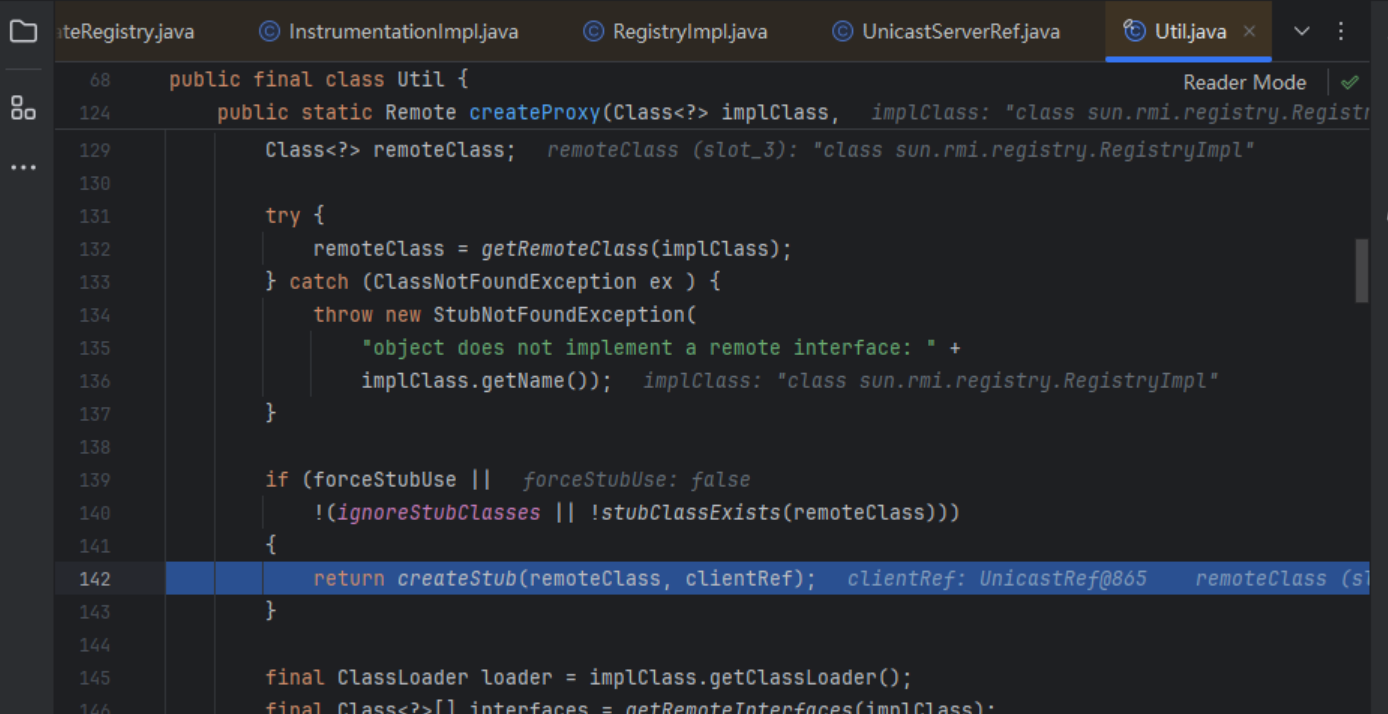Jump to sticky line 68 class Util header
Image resolution: width=1388 pixels, height=714 pixels.
(318, 80)
